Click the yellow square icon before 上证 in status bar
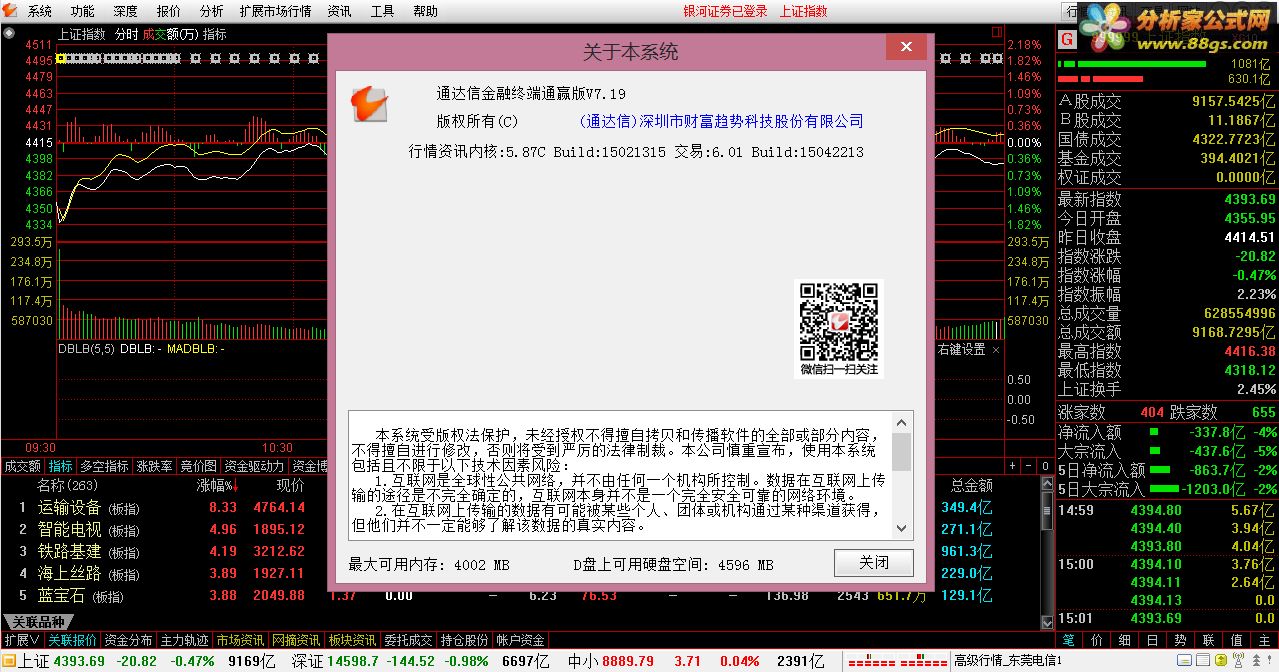Screen dimensions: 1279x672 (x=10, y=661)
